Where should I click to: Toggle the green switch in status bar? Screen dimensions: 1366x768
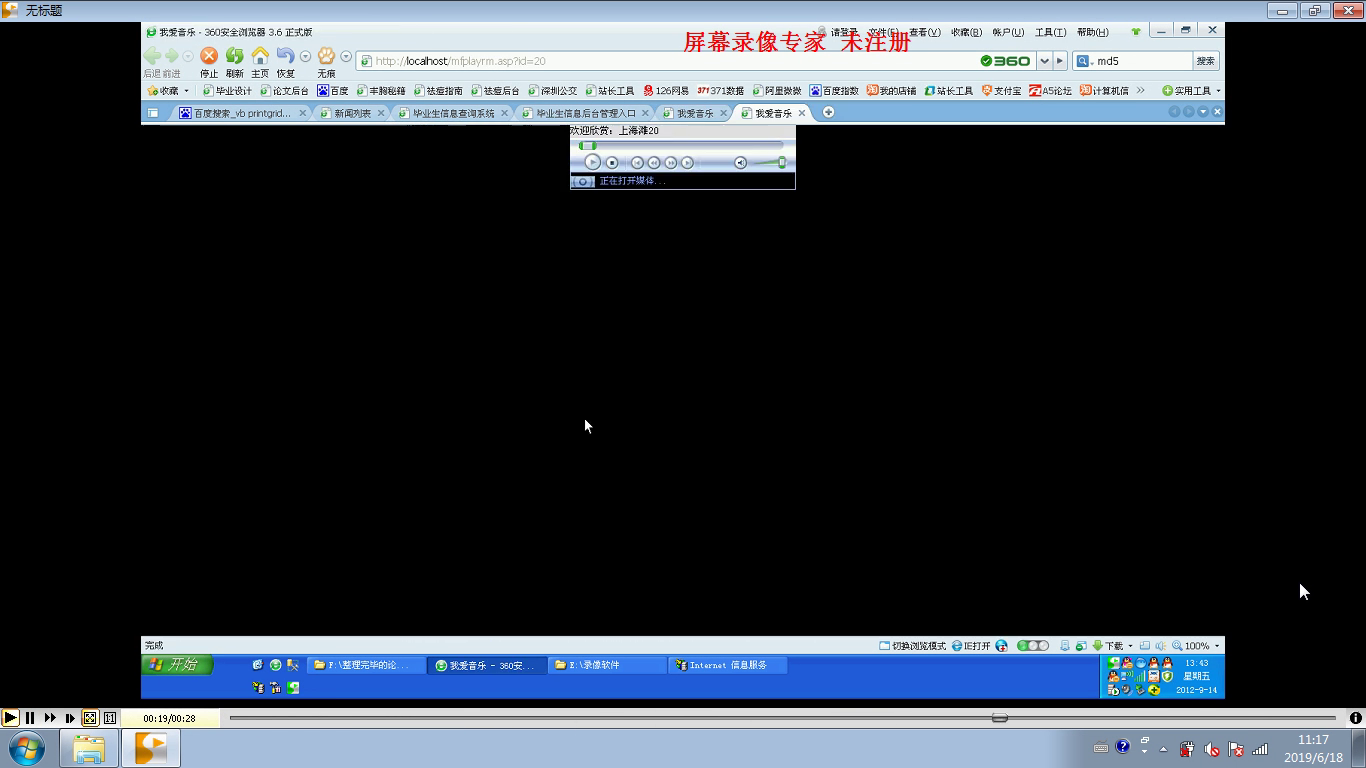(1033, 646)
